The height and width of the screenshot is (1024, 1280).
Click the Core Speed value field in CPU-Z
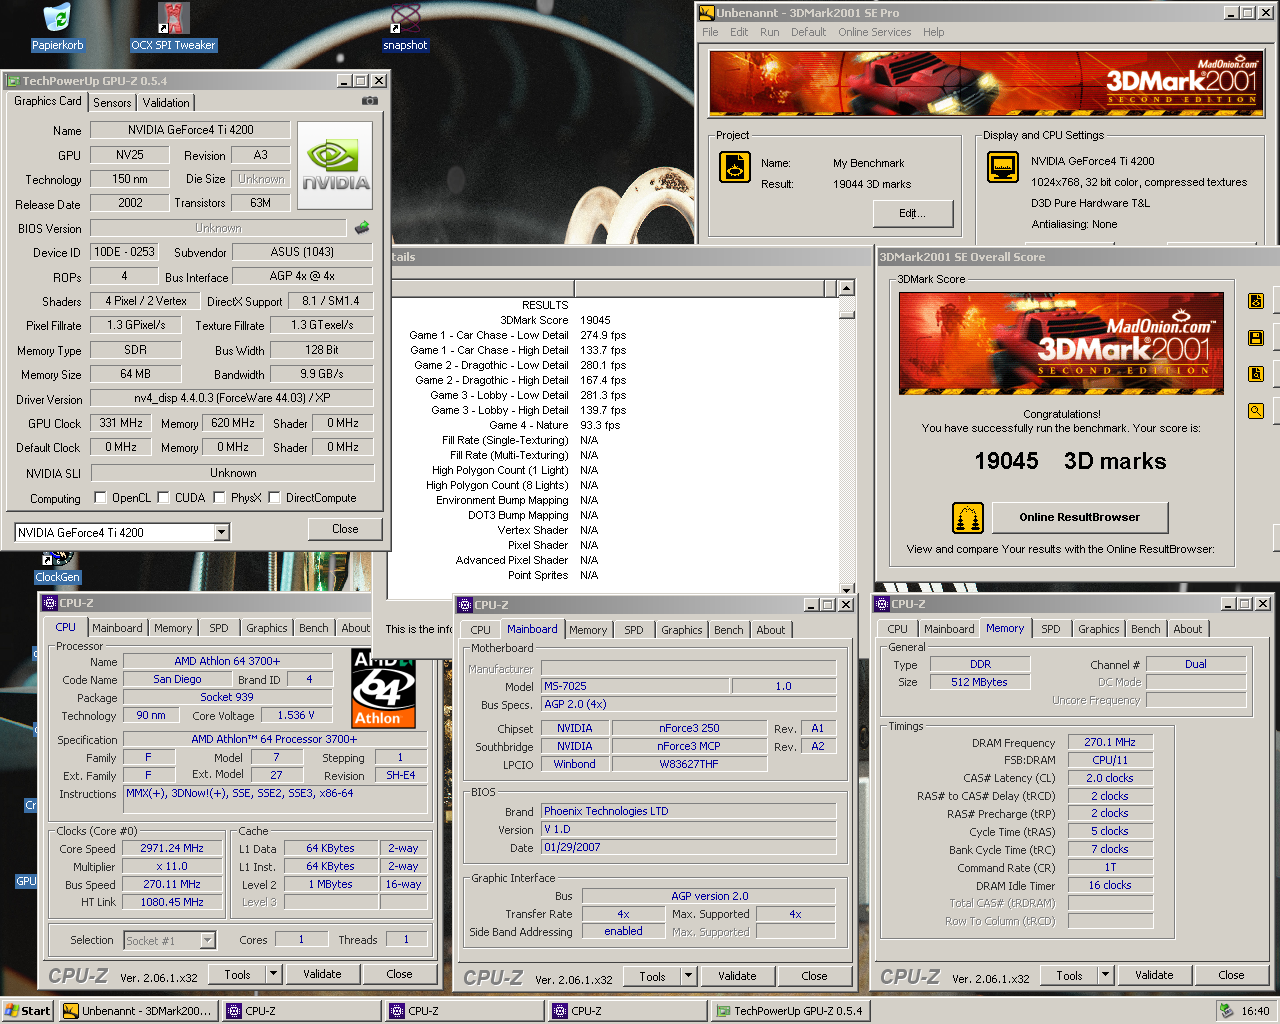point(172,848)
